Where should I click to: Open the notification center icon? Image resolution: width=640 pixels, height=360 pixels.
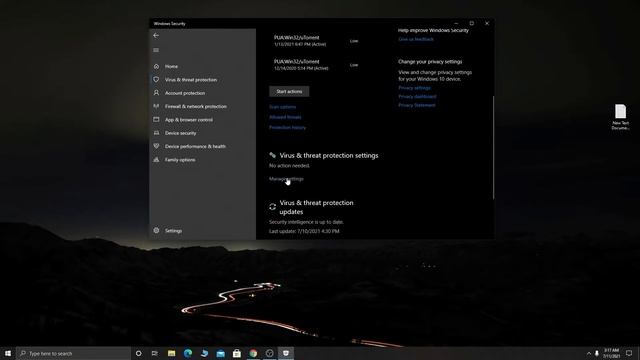pos(629,353)
